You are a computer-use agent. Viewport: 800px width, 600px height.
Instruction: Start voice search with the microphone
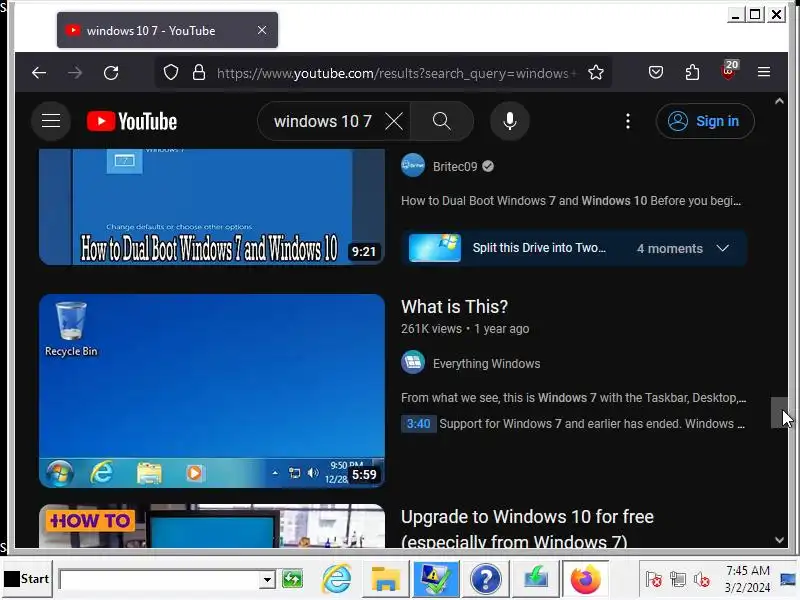[x=510, y=121]
